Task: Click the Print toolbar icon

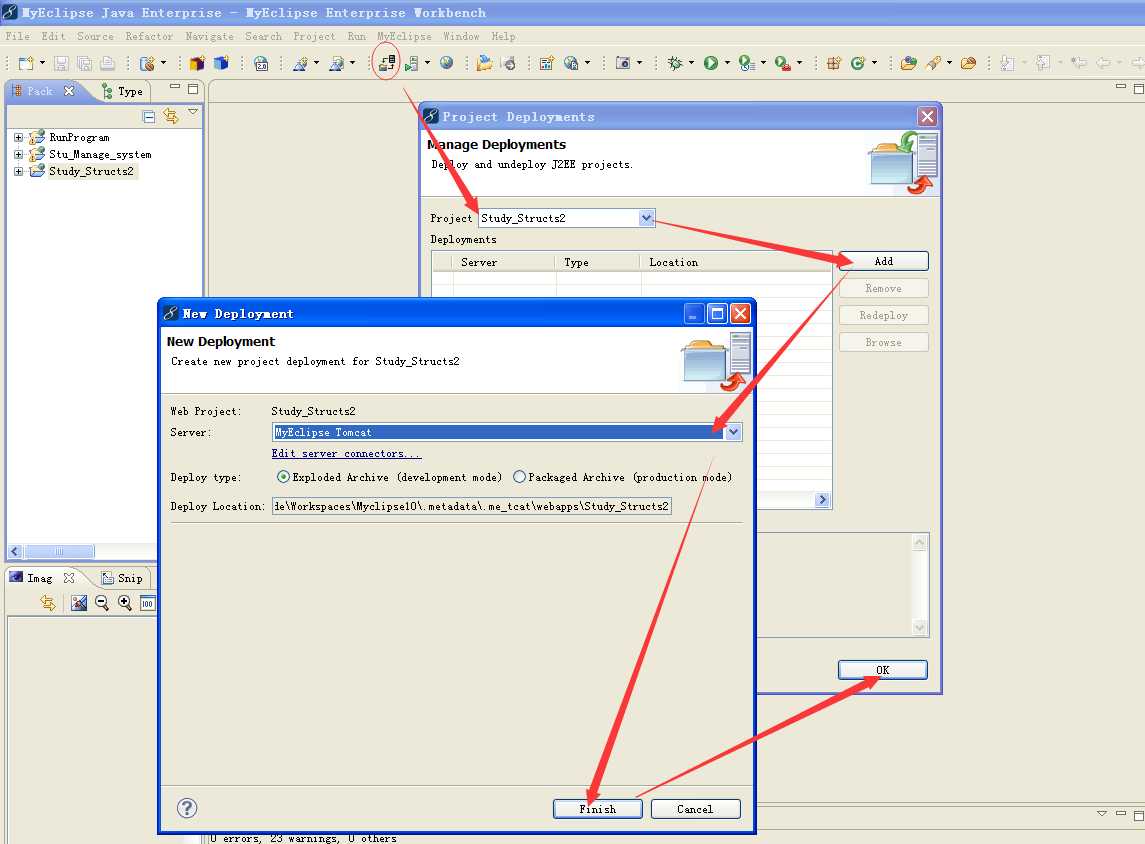Action: (x=107, y=64)
